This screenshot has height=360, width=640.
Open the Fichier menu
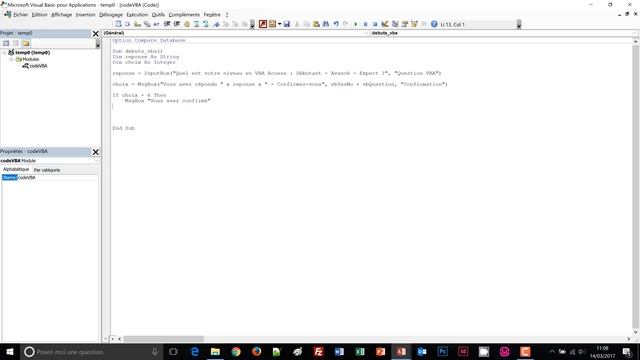[20, 15]
